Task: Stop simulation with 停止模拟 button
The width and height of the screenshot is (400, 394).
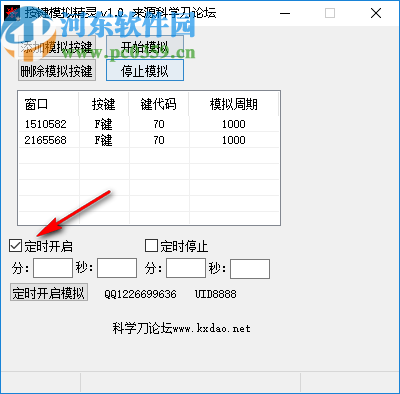Action: point(145,70)
